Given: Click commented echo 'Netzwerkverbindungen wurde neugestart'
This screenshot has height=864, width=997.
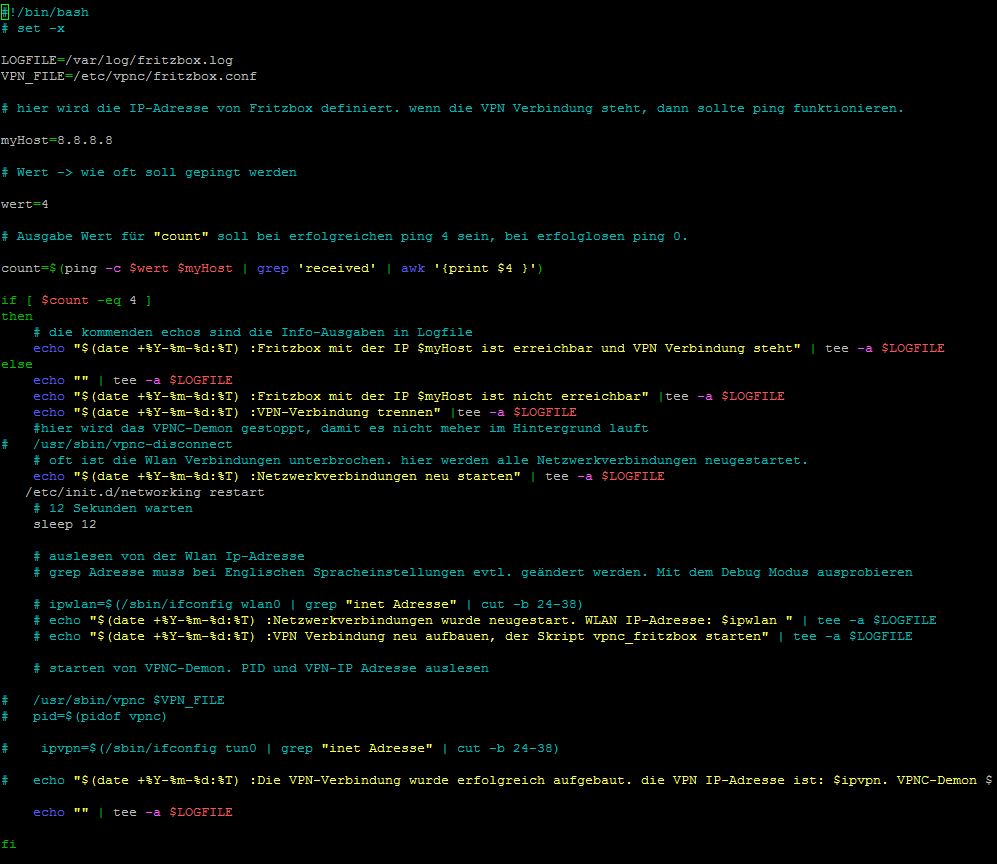Looking at the screenshot, I should pyautogui.click(x=485, y=621).
